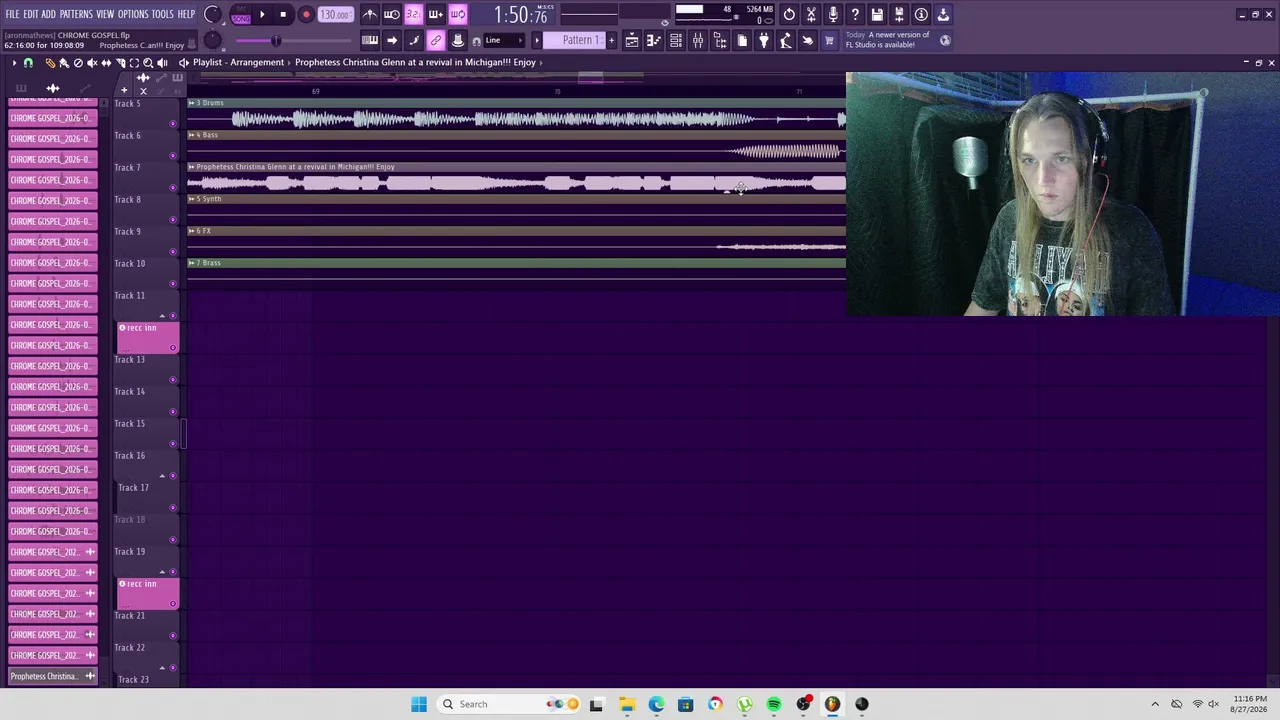1280x720 pixels.
Task: Toggle step editing mode
Action: point(414,40)
